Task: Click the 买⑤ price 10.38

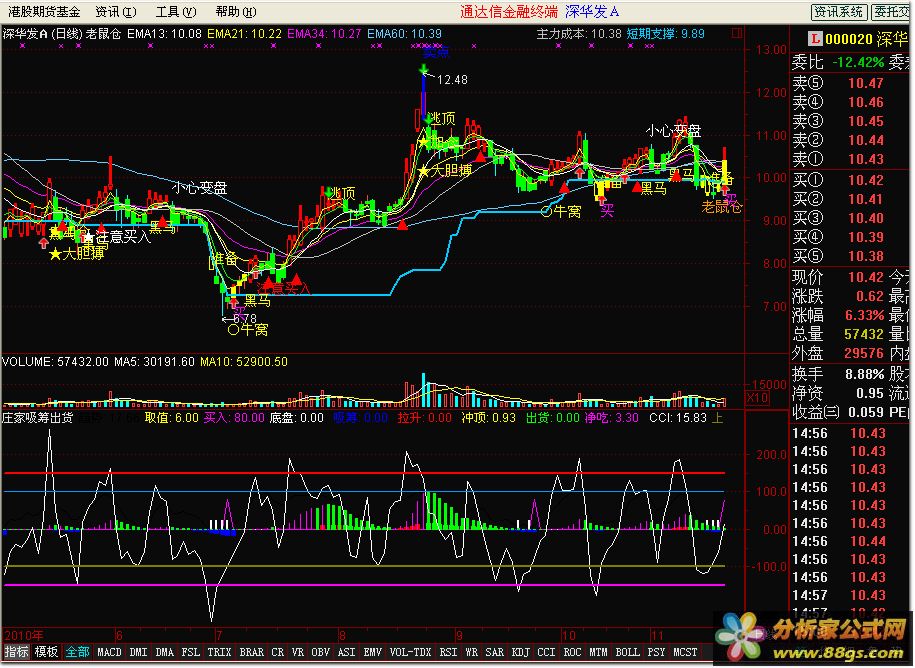Action: (x=865, y=256)
